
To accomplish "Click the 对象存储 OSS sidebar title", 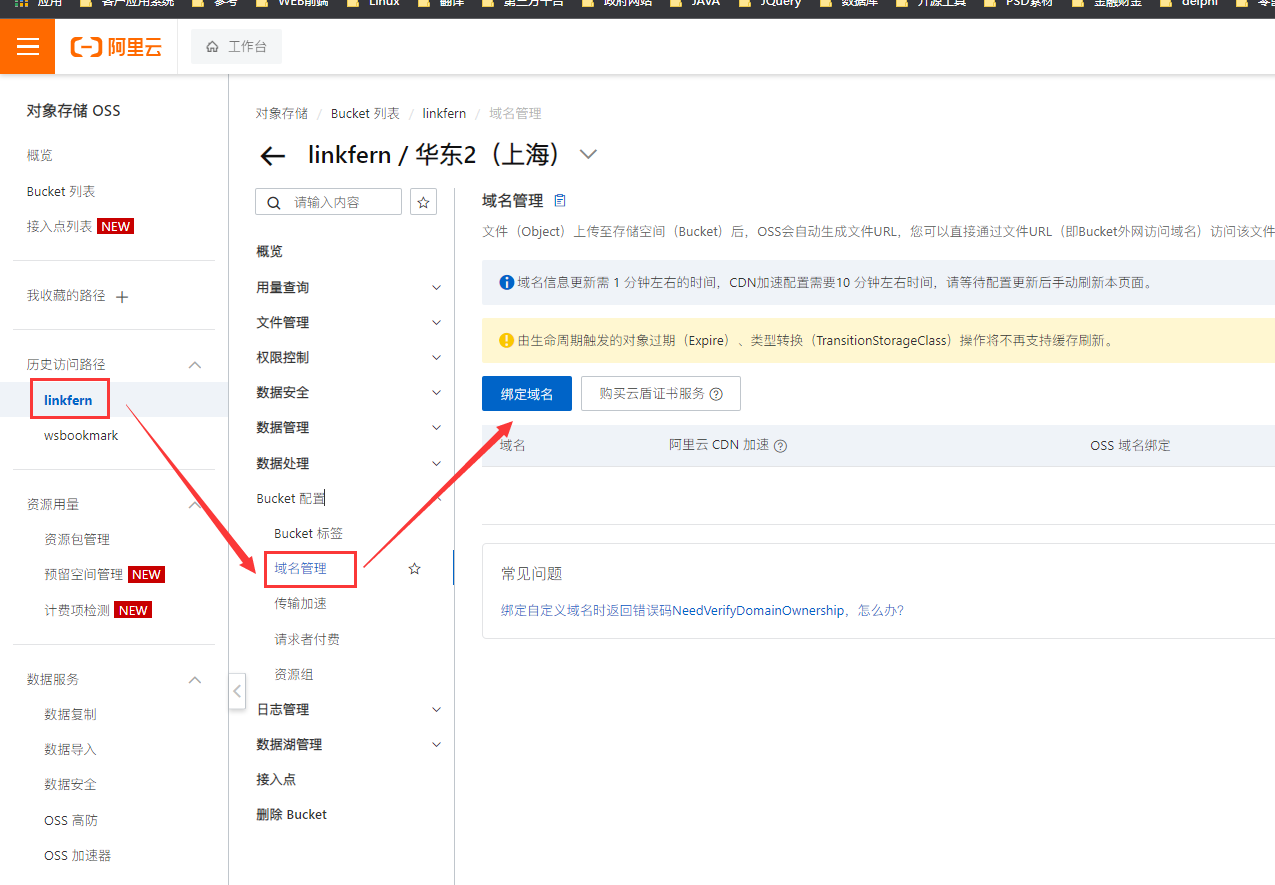I will click(73, 111).
